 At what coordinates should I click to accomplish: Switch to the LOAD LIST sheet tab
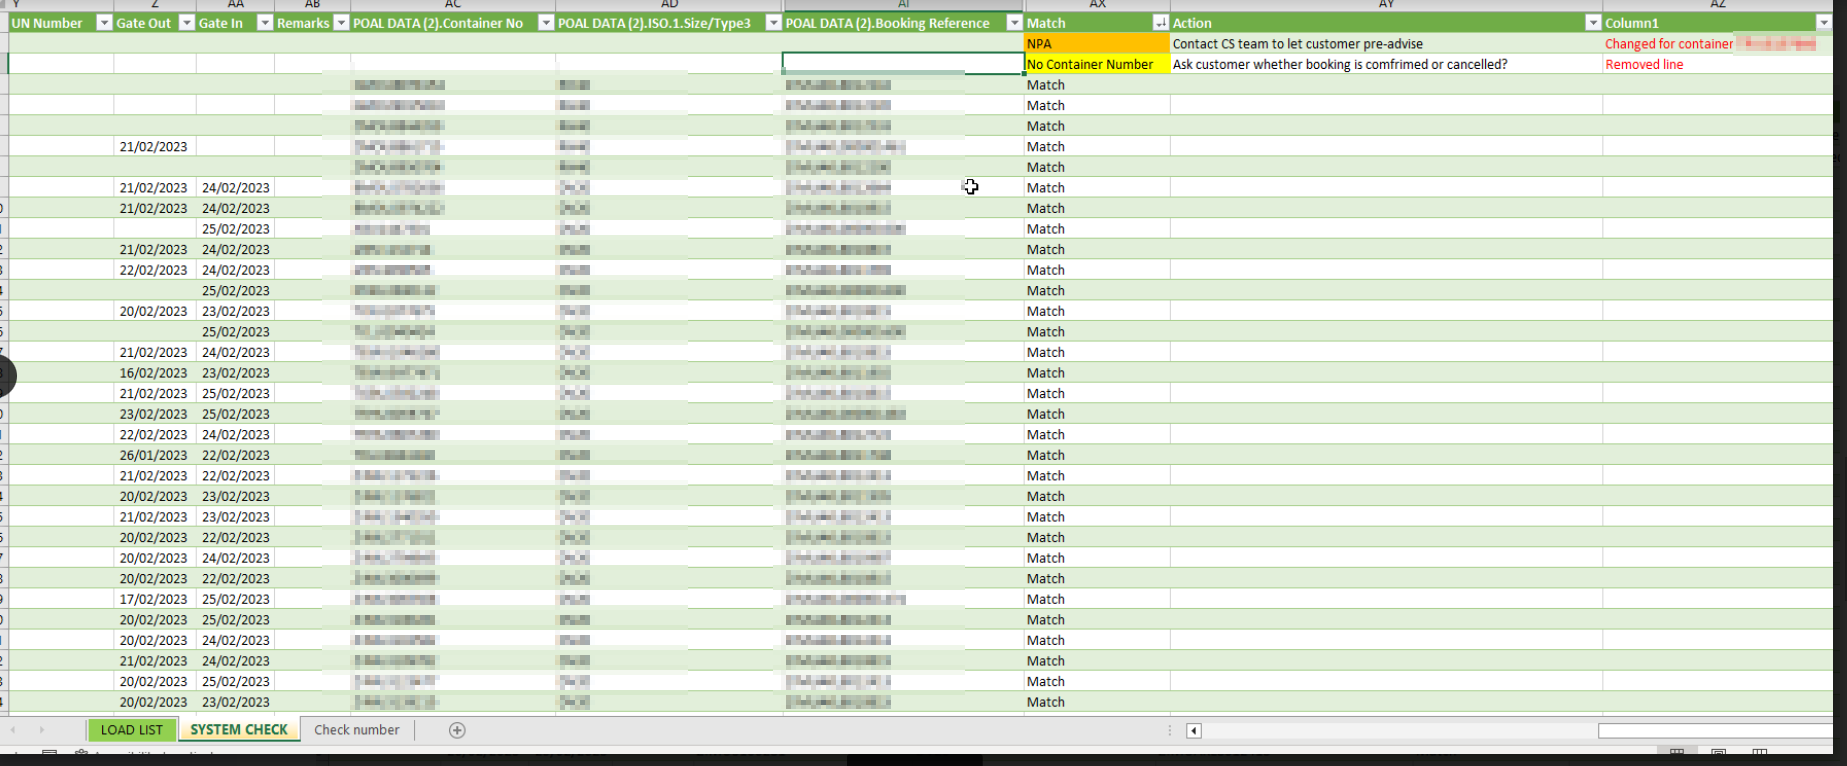click(131, 730)
